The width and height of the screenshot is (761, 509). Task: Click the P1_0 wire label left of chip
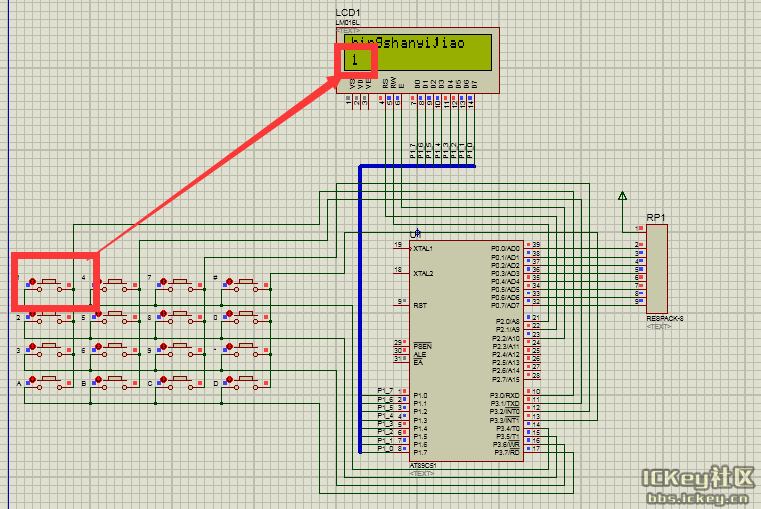point(385,448)
